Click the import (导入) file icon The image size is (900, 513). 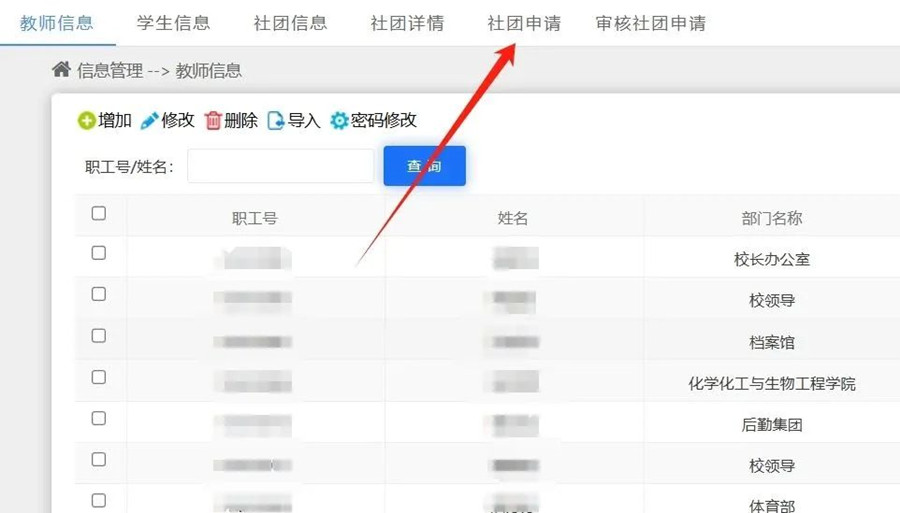tap(276, 121)
